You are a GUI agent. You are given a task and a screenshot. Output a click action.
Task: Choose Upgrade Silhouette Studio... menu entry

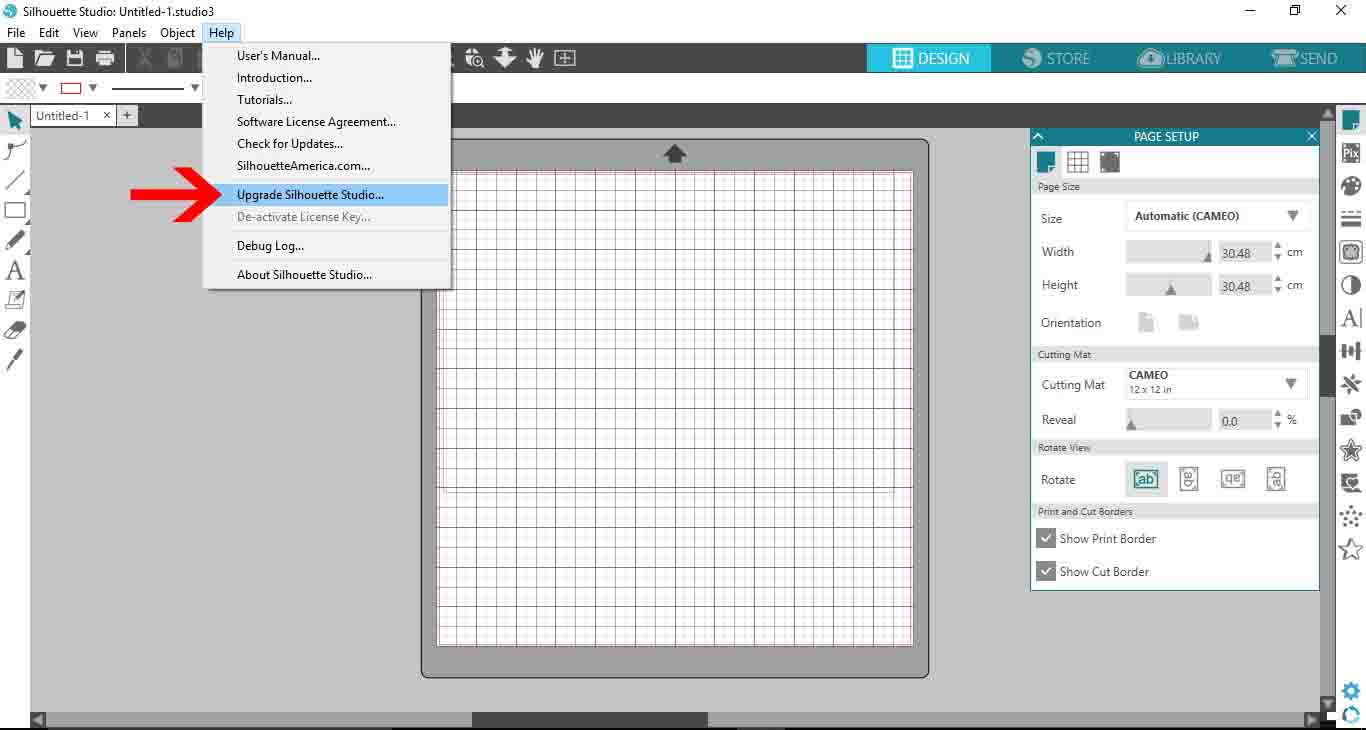pos(326,195)
